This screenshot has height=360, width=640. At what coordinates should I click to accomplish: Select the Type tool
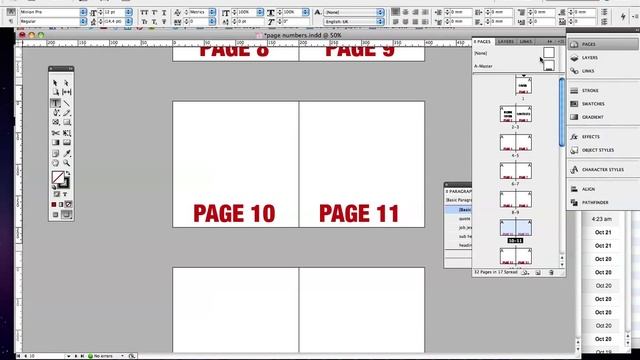(56, 103)
